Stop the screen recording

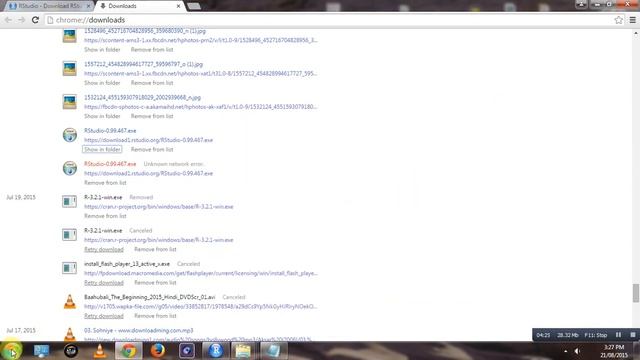click(633, 335)
